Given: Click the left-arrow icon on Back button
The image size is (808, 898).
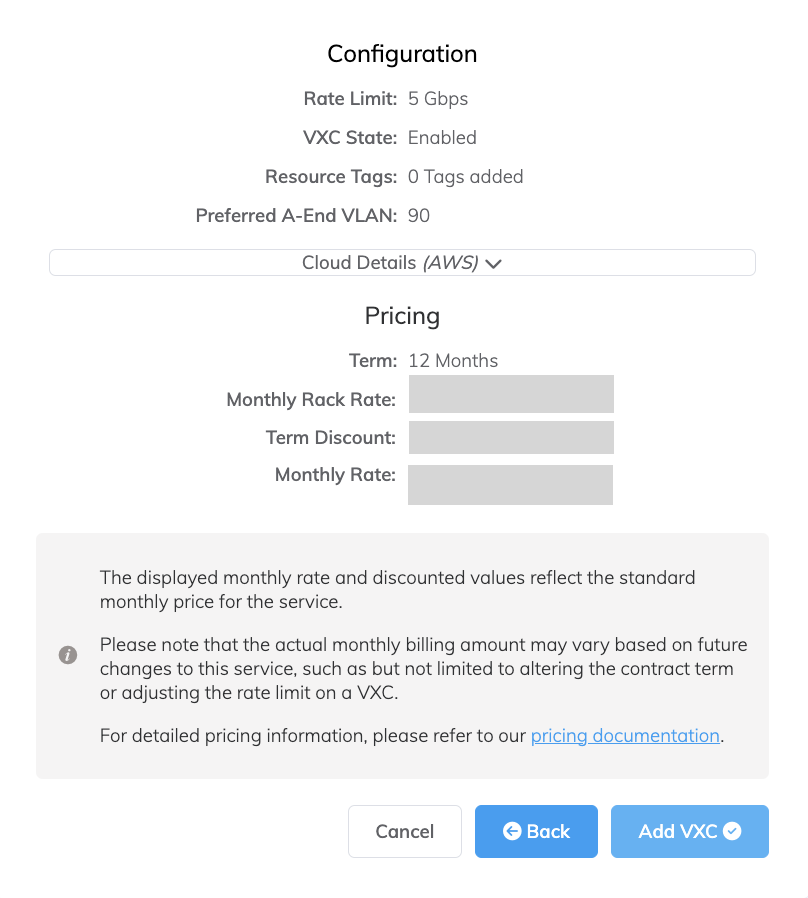Looking at the screenshot, I should (x=512, y=831).
